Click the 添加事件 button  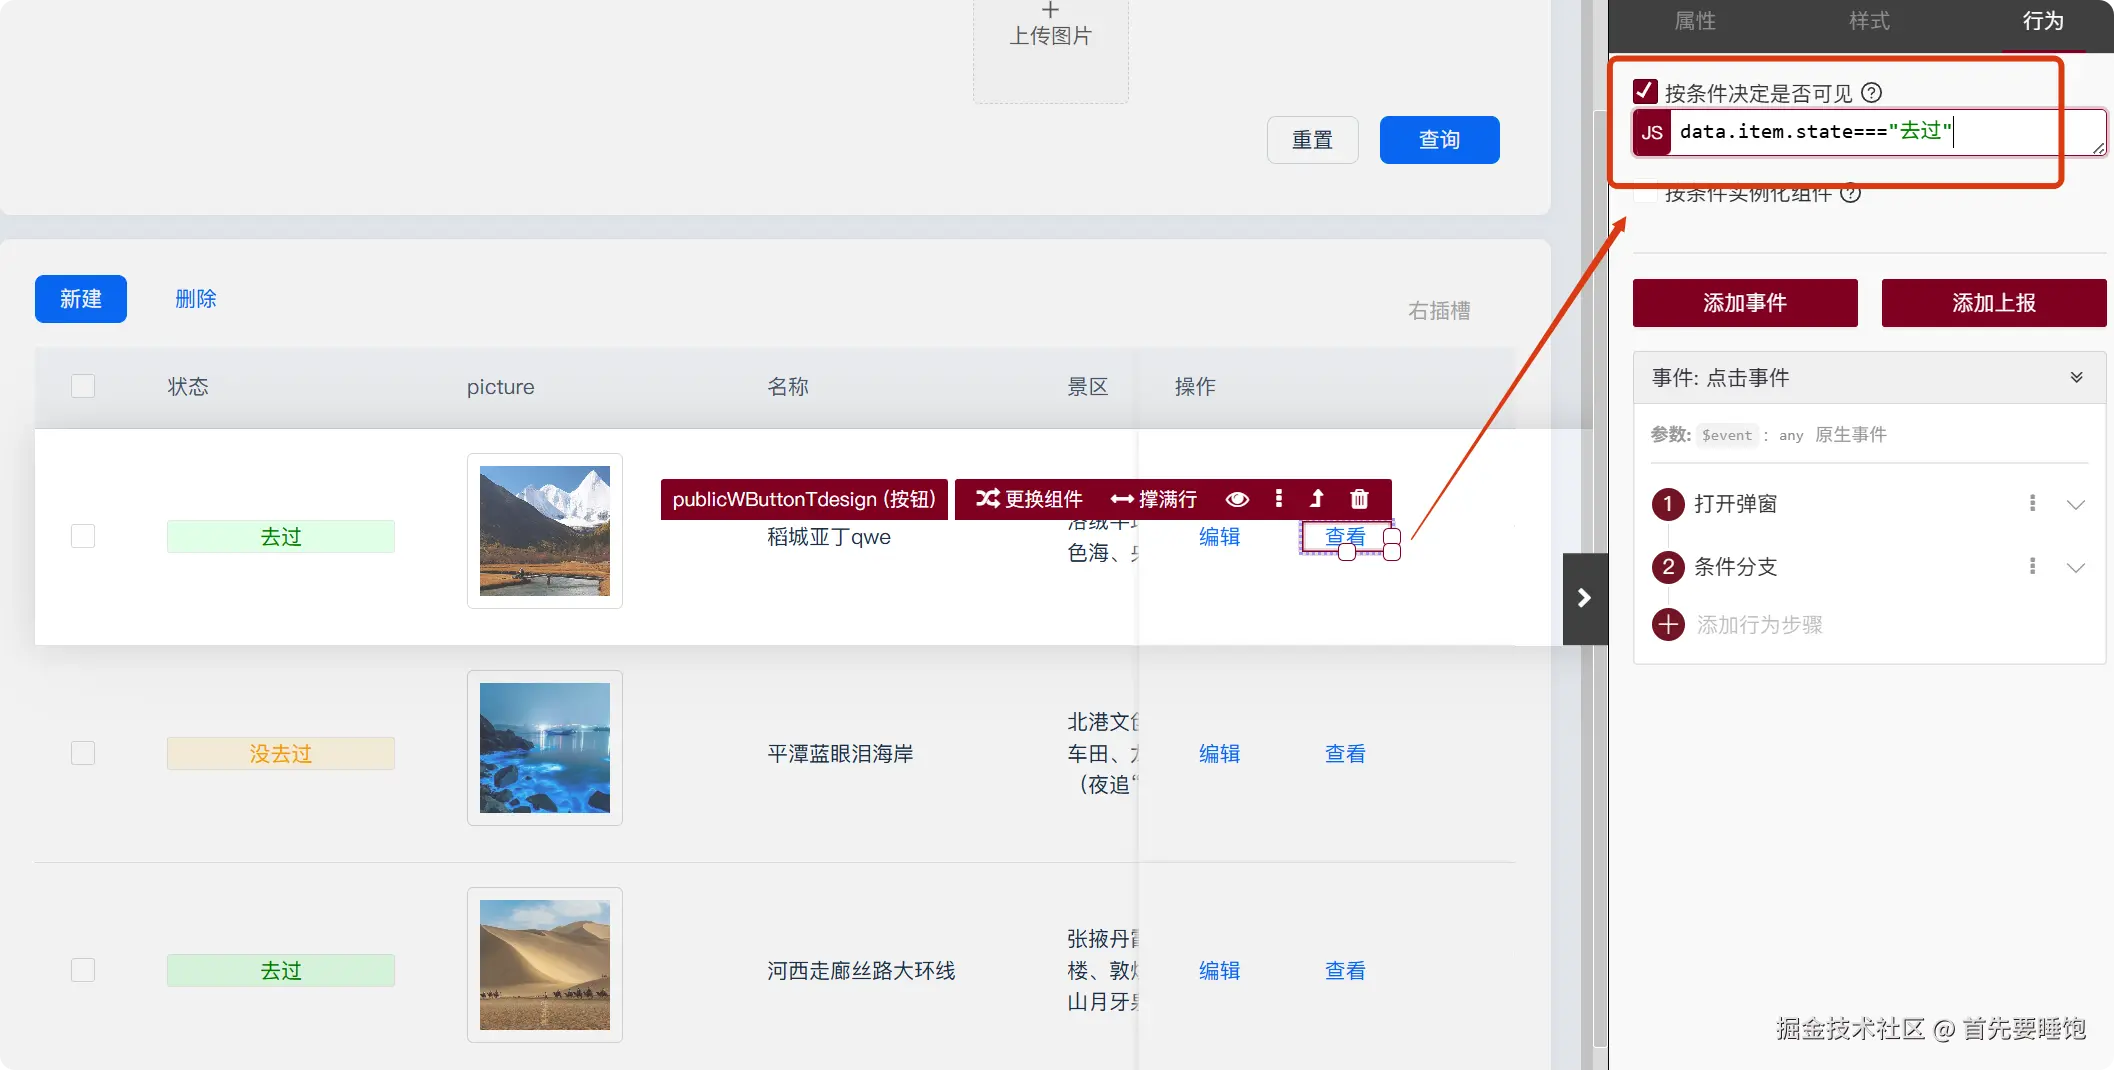point(1745,303)
